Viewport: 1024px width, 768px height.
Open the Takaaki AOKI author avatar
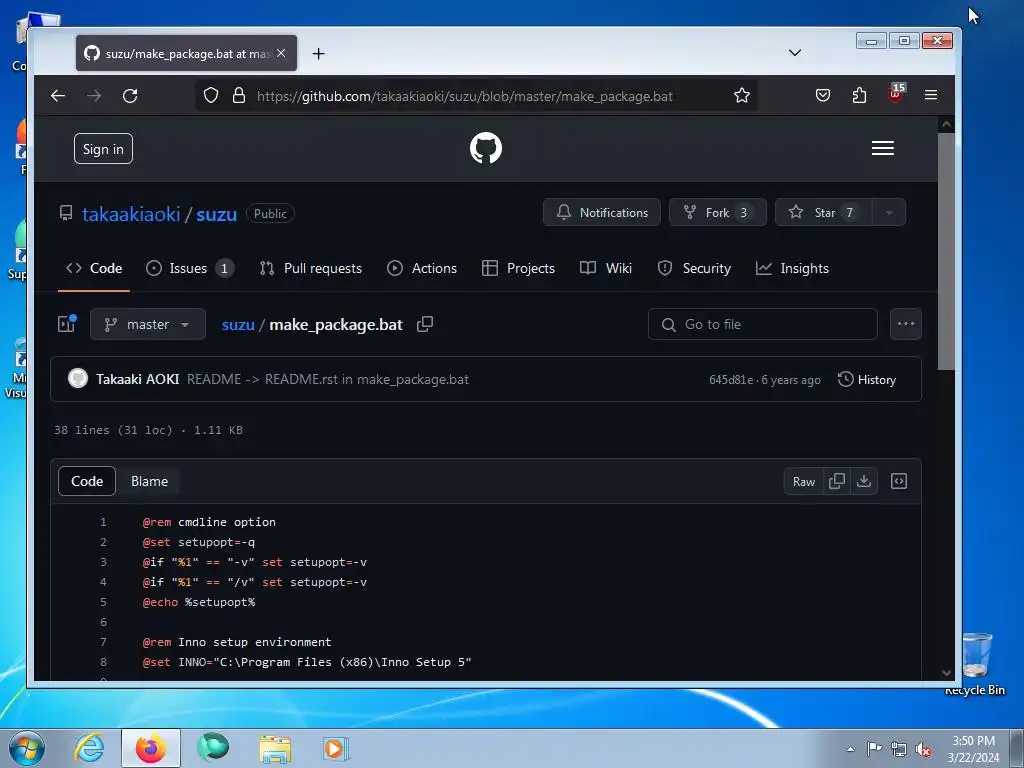(78, 379)
